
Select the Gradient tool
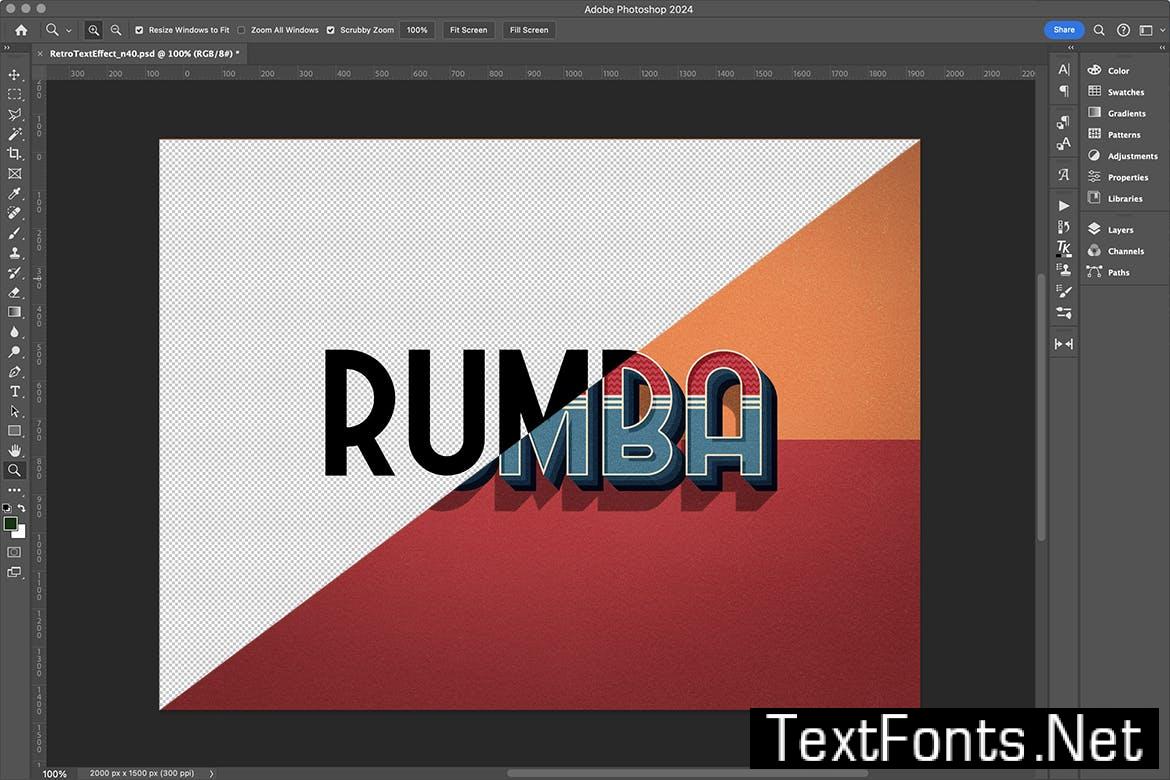pos(14,312)
